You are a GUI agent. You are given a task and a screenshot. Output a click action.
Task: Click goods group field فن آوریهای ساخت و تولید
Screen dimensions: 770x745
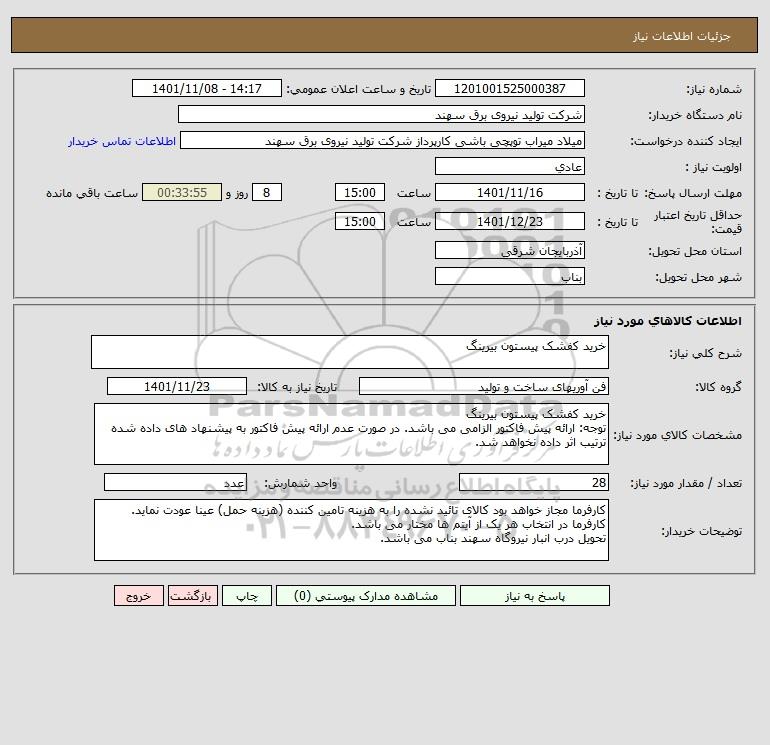tap(484, 386)
